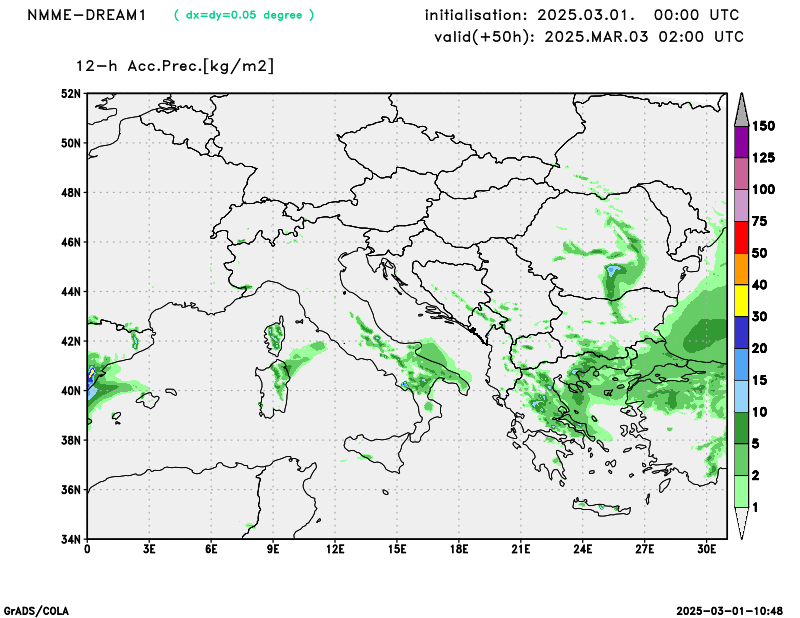The width and height of the screenshot is (800, 618).
Task: Click the colorbar value label 125
Action: pyautogui.click(x=764, y=158)
